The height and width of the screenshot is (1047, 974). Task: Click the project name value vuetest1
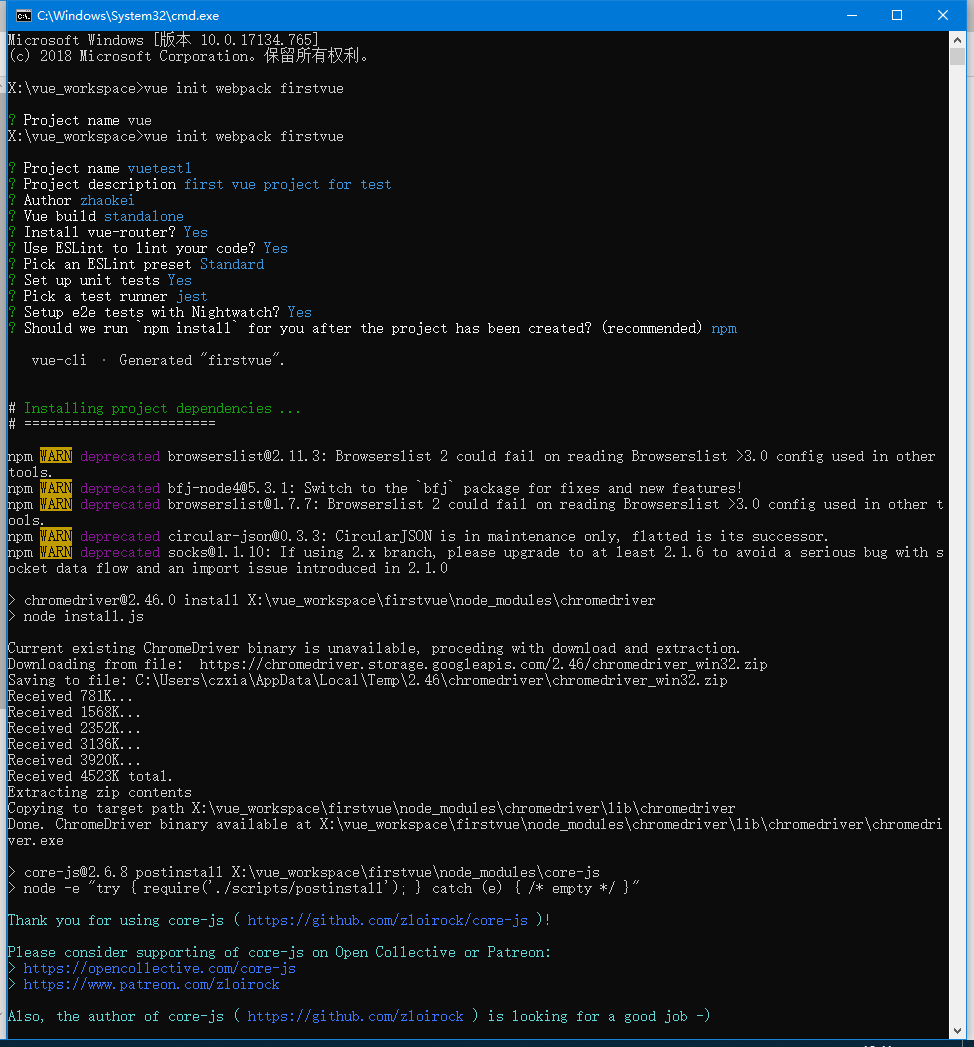point(160,168)
